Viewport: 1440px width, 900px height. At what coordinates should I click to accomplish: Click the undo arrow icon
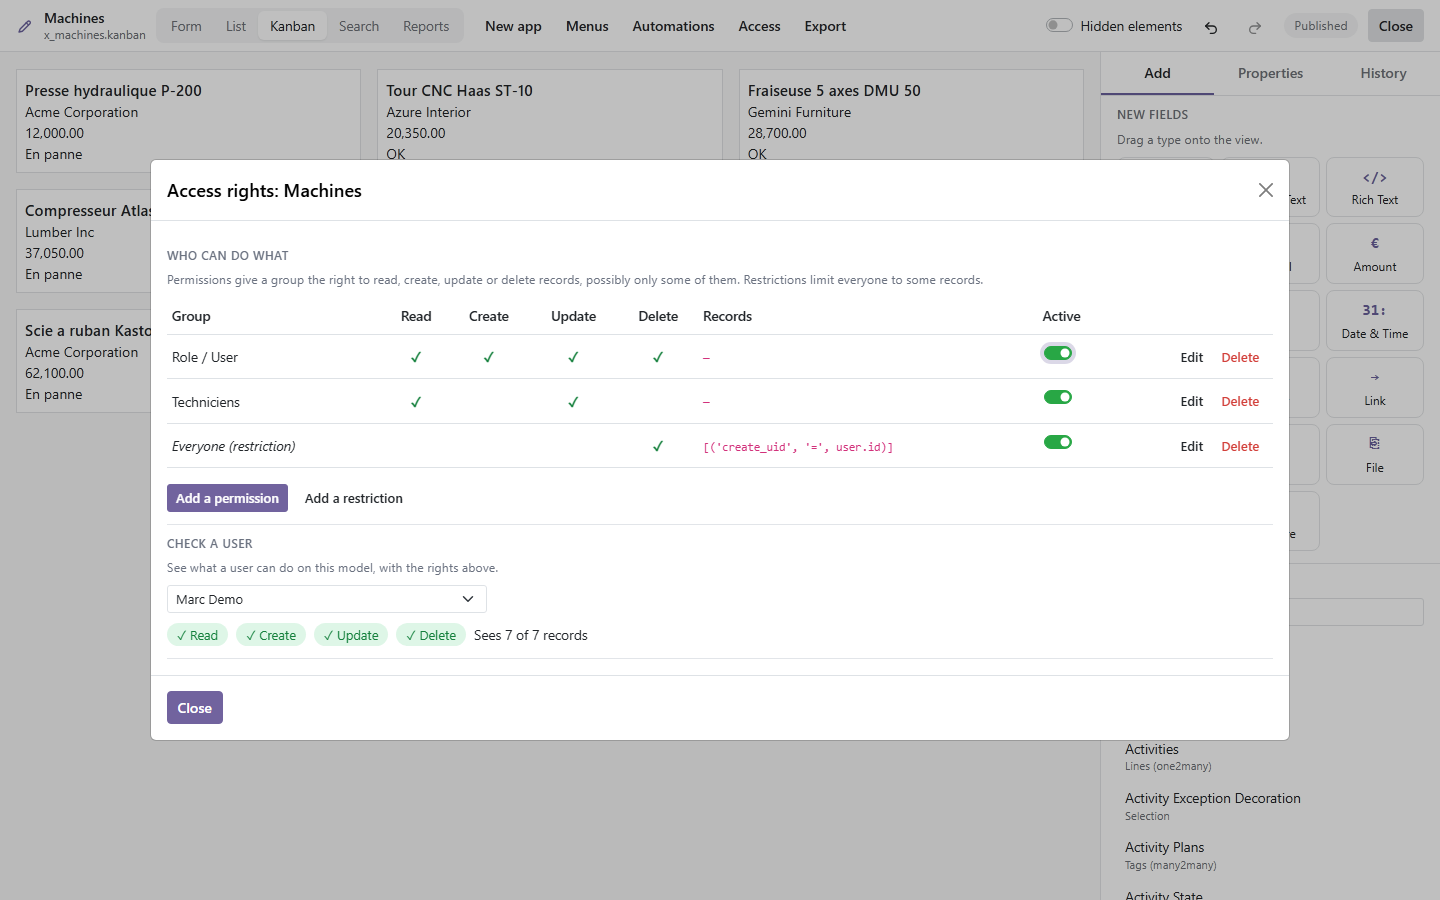point(1211,27)
